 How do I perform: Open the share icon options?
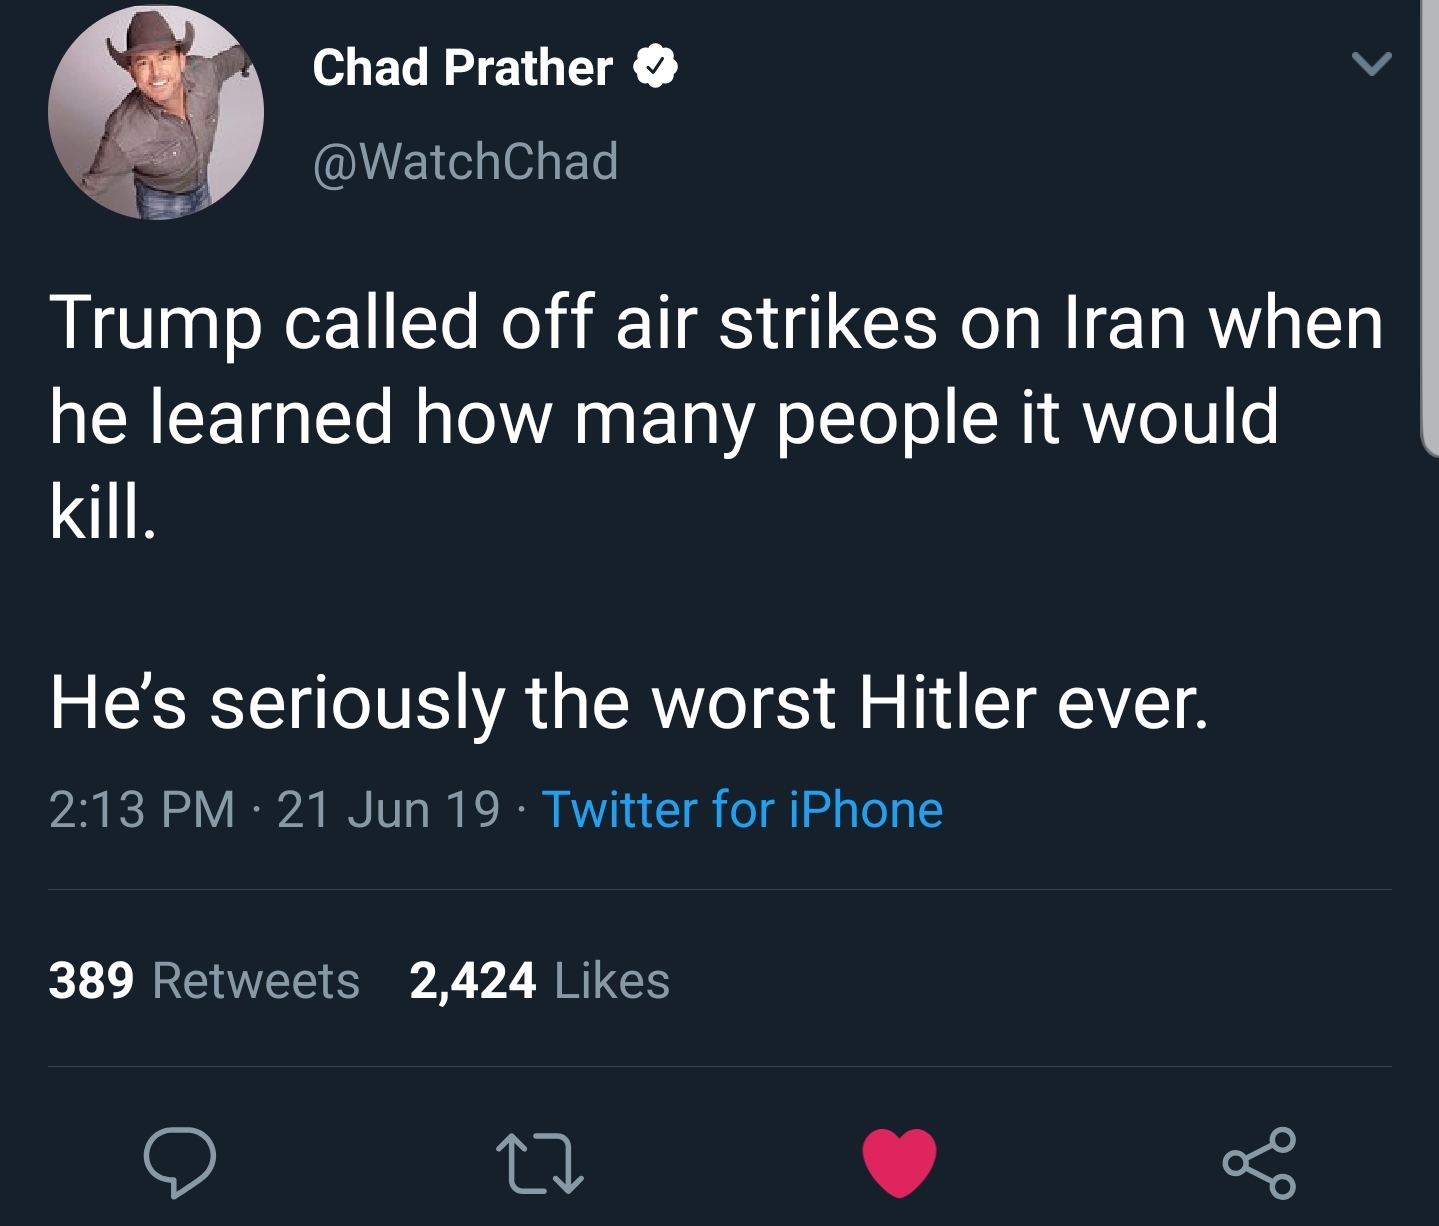[1260, 1162]
